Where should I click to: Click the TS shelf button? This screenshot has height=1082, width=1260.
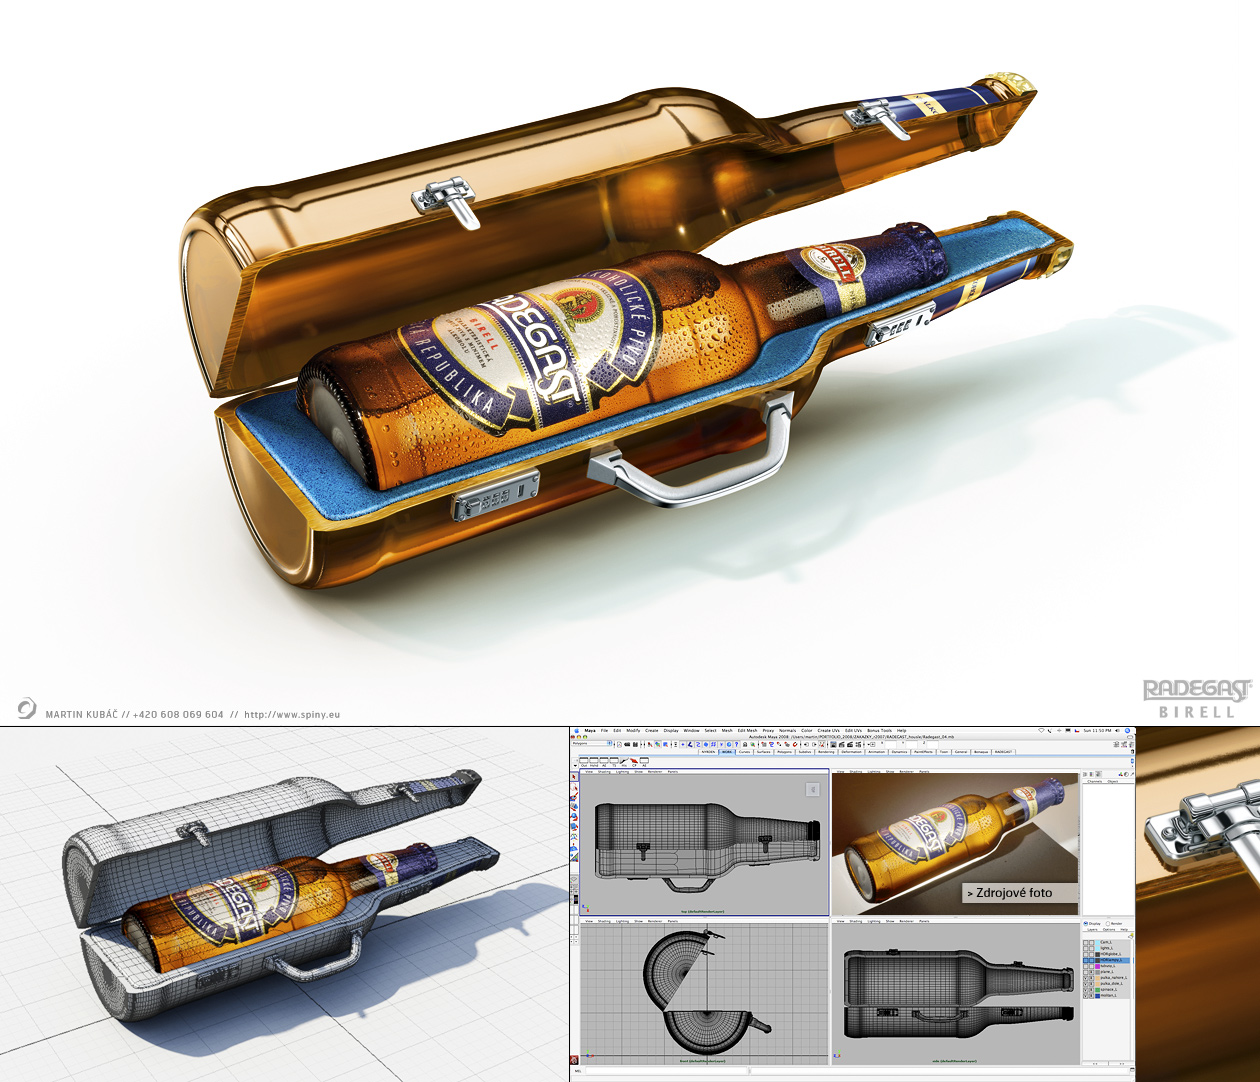(614, 761)
